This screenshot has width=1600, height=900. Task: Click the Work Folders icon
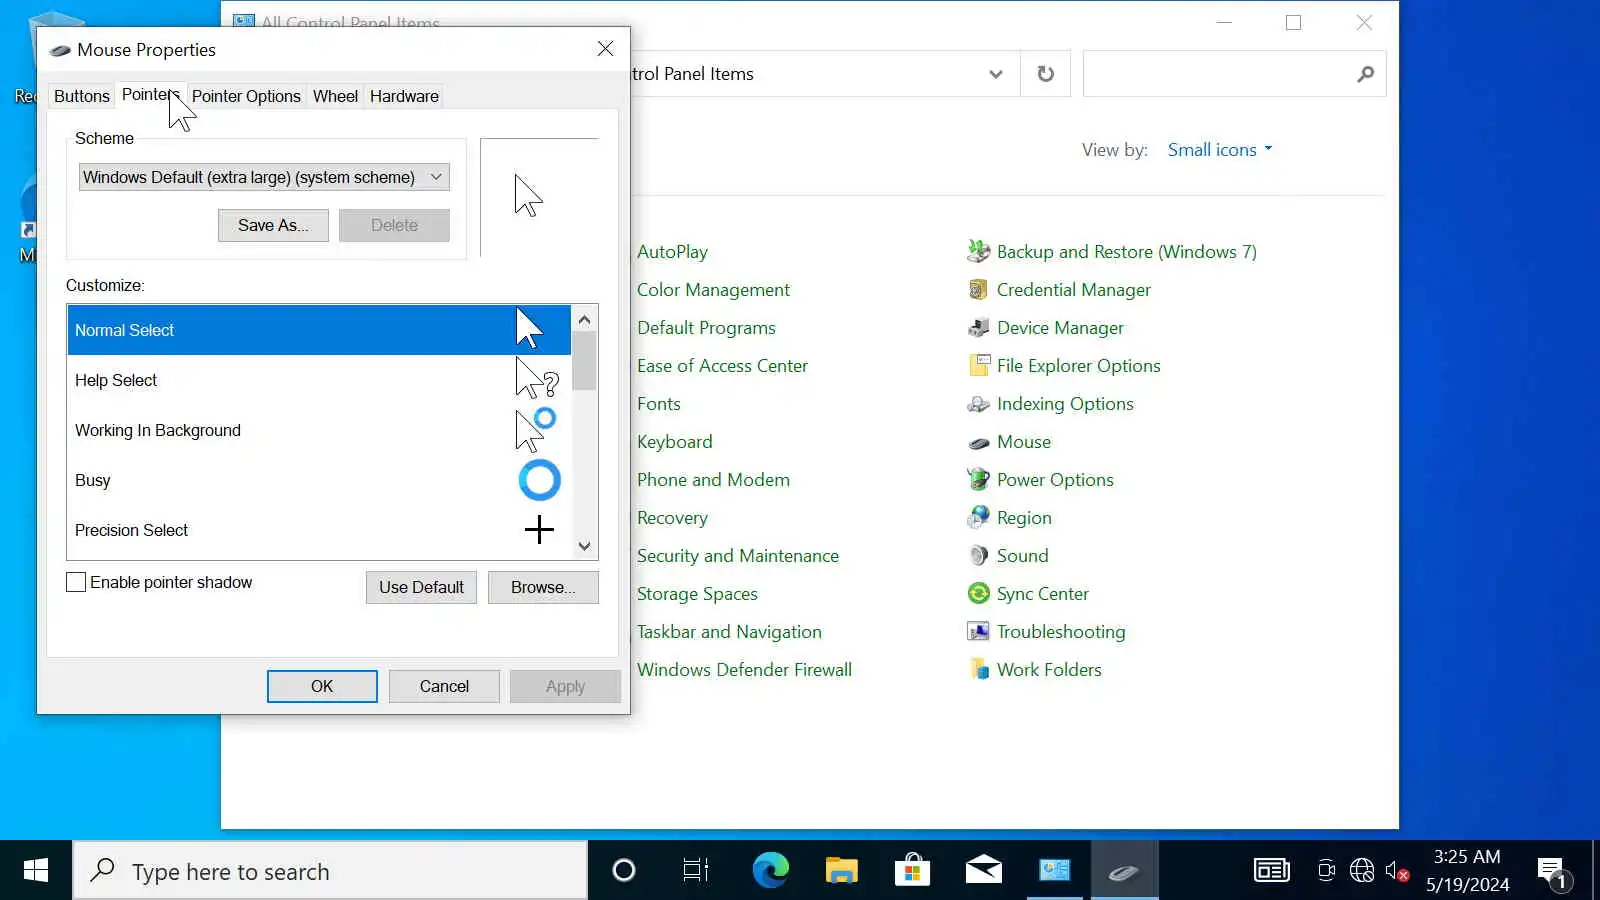coord(978,670)
